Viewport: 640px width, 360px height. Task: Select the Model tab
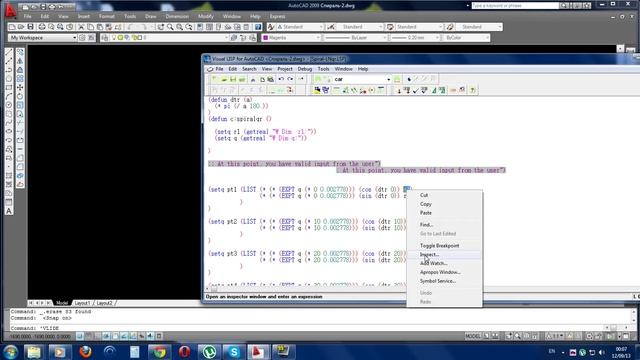pos(62,303)
